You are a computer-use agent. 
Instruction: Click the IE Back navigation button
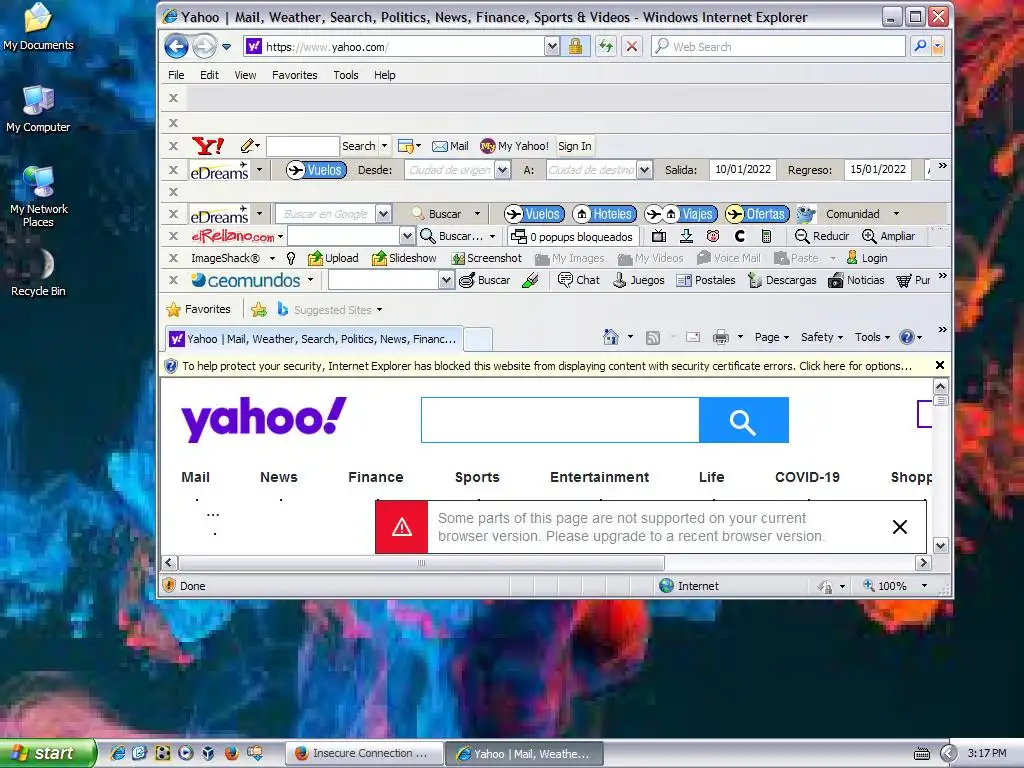pos(176,46)
